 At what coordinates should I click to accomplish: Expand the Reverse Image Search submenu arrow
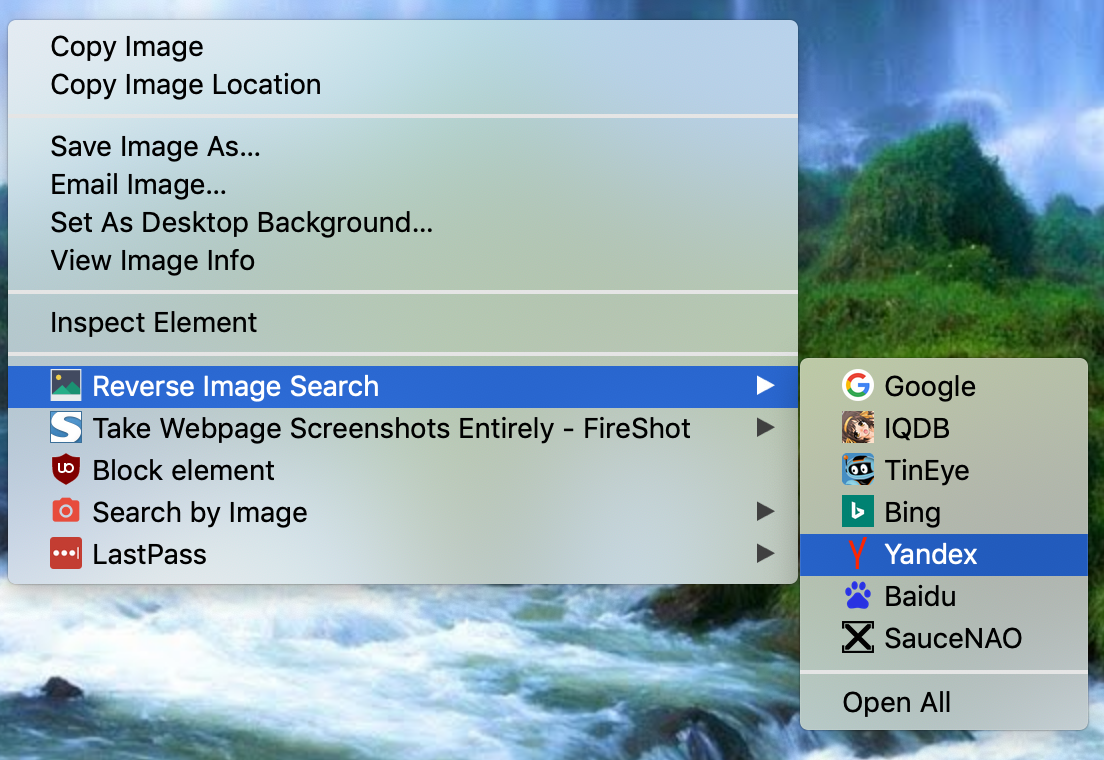point(765,386)
